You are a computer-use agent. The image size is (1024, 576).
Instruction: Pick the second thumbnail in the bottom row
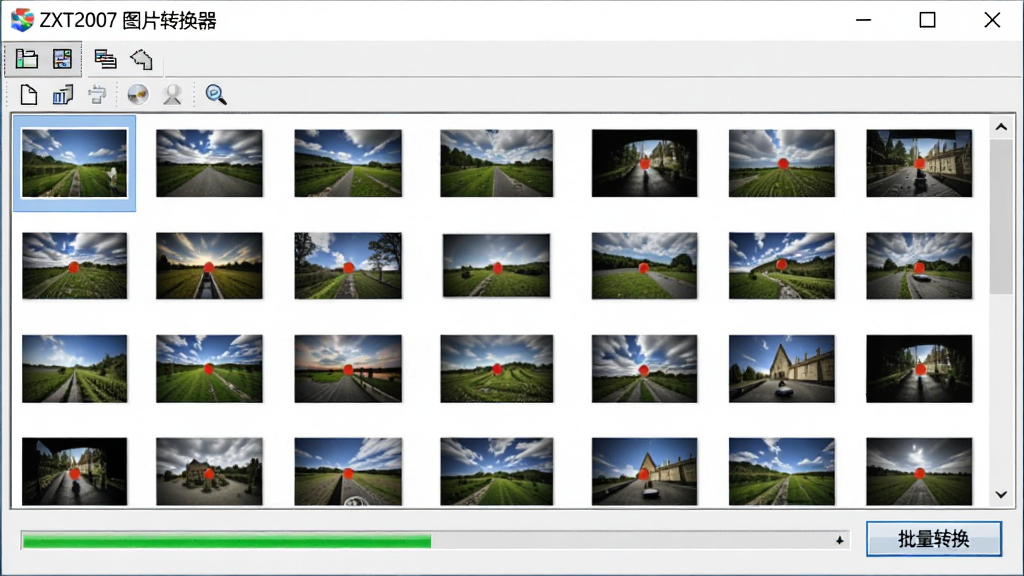click(x=209, y=472)
